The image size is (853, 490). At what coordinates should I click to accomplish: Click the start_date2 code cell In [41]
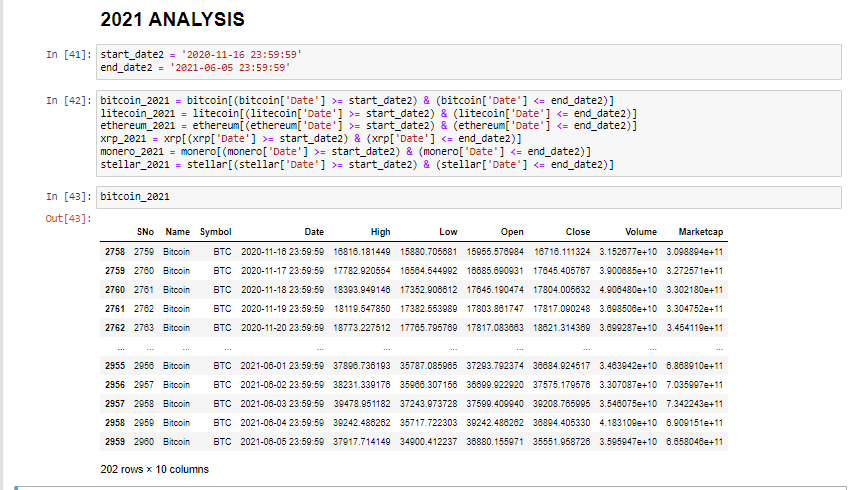468,61
